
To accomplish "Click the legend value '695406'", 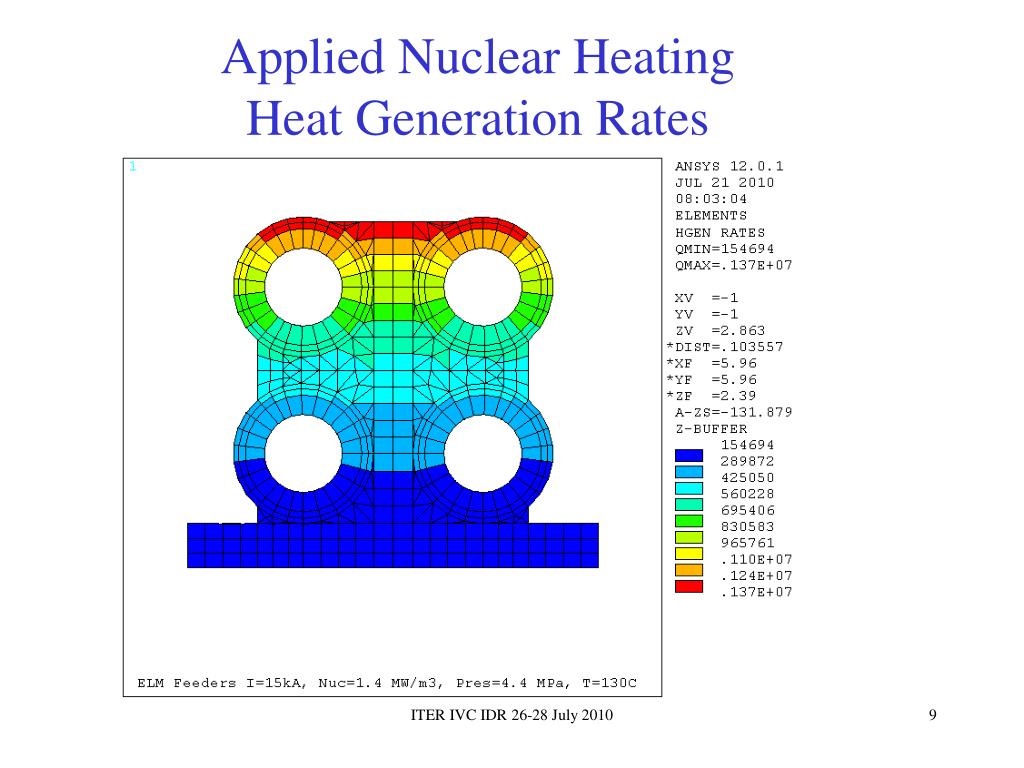I will 747,510.
